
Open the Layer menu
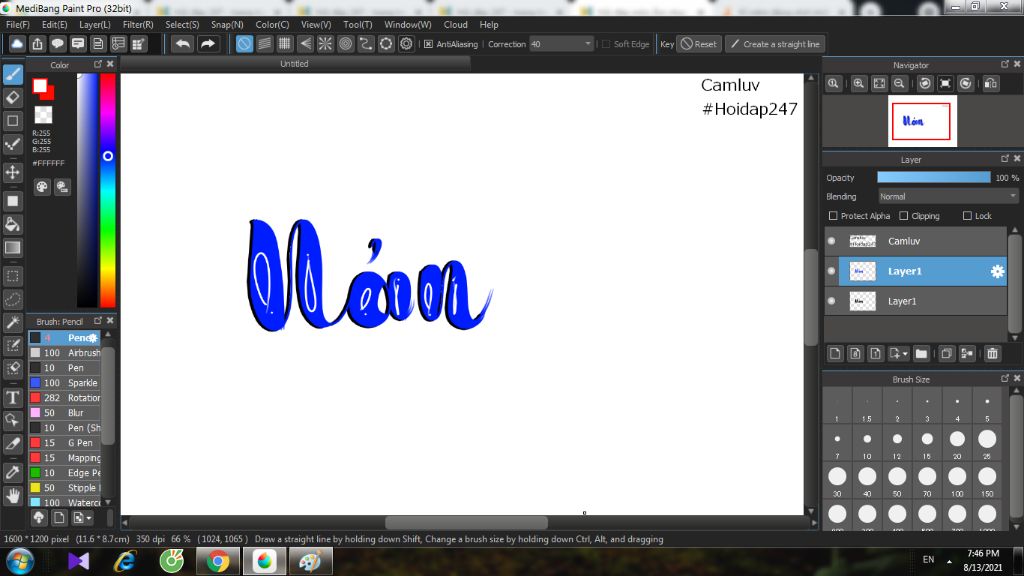click(95, 24)
